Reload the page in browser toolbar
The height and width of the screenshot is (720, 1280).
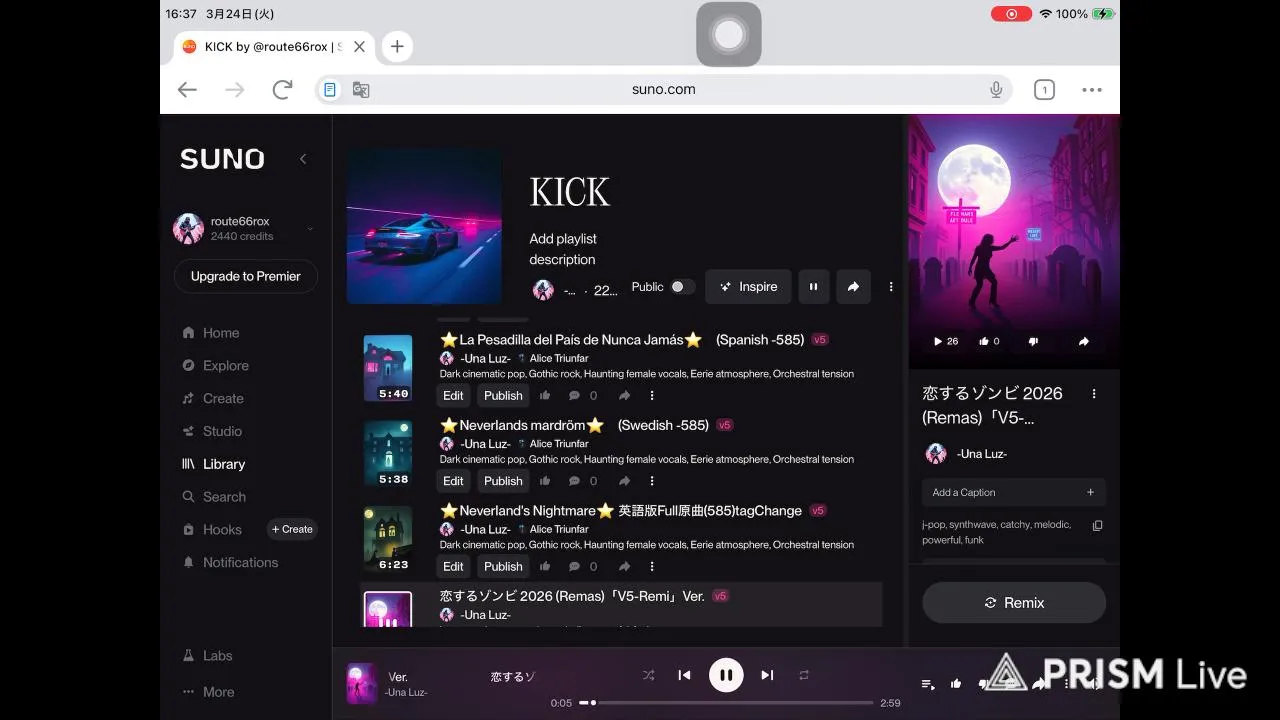pos(282,90)
